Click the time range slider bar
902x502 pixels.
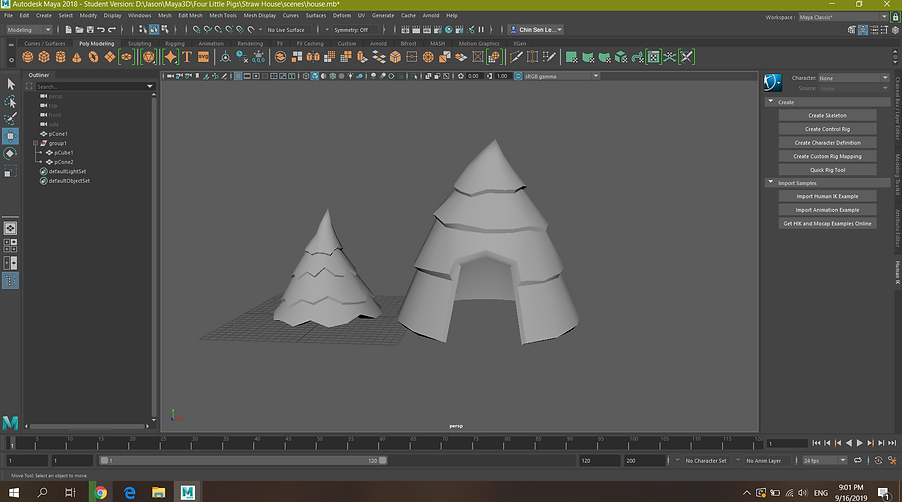point(243,461)
